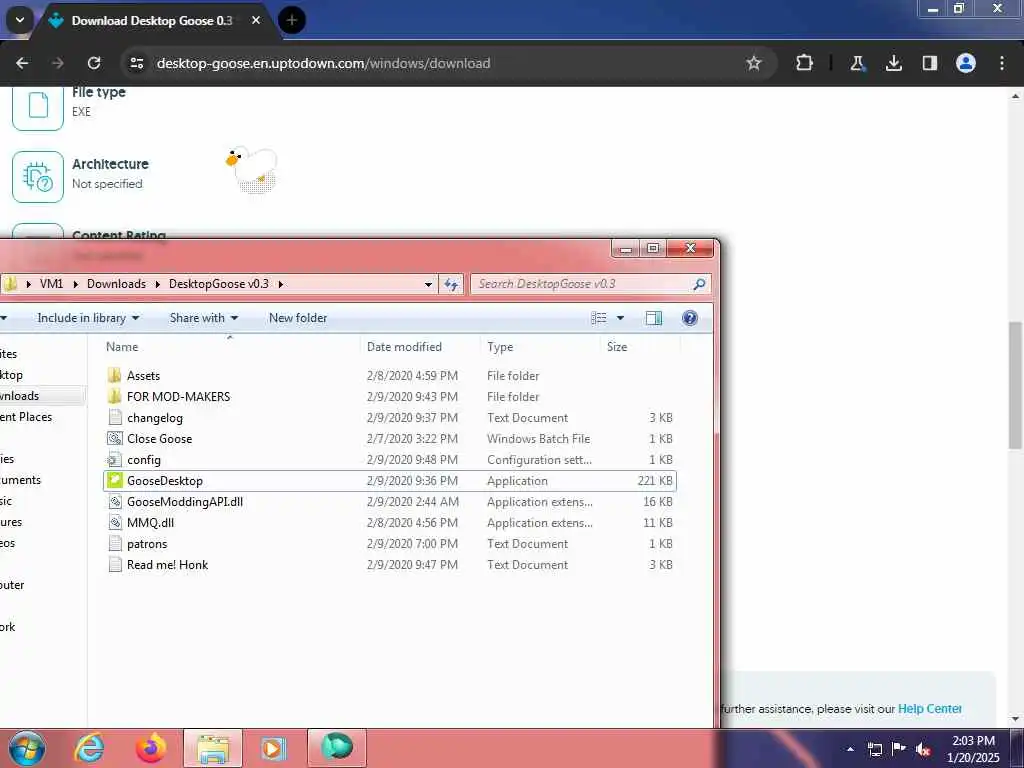Toggle the preview pane icon

pos(654,318)
